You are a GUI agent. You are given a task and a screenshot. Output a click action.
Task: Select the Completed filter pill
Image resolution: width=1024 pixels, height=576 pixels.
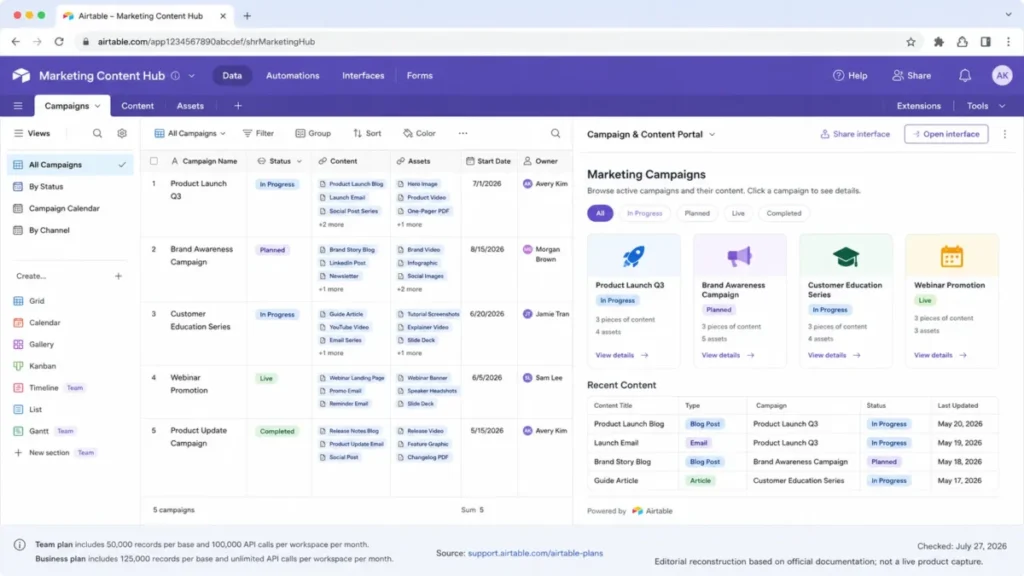(784, 213)
